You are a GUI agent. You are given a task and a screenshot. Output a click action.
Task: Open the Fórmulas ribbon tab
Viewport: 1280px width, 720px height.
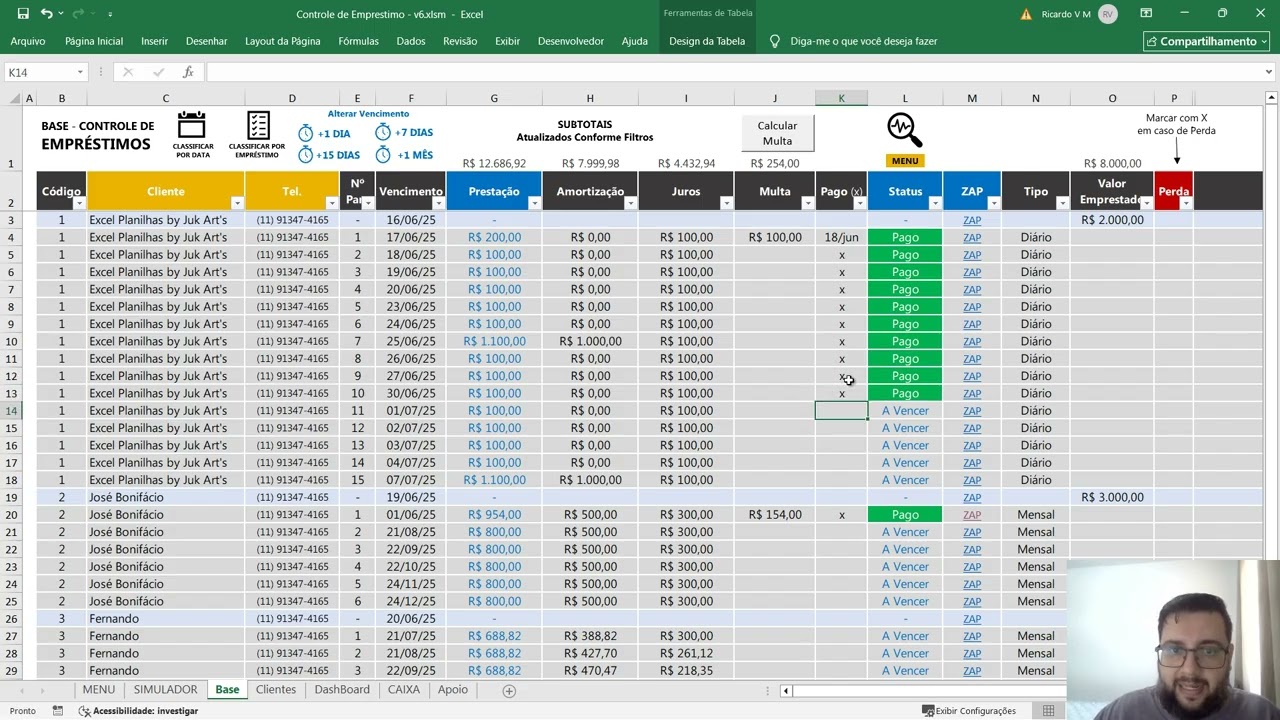coord(358,41)
